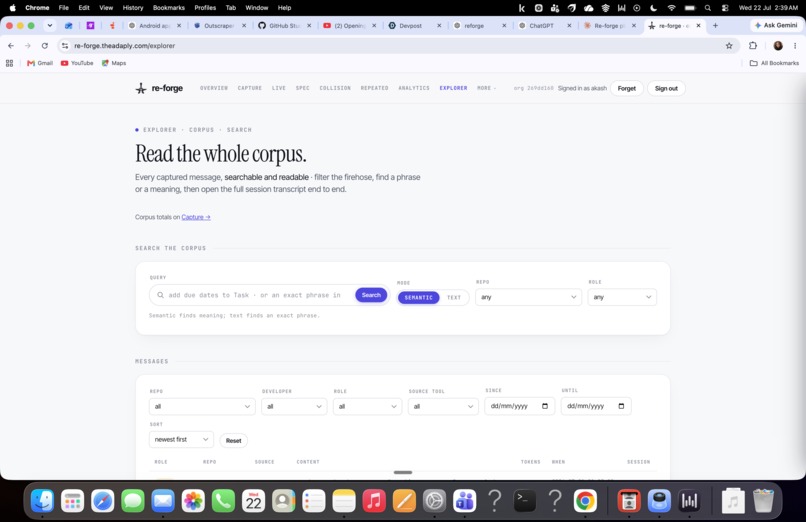Click the Since date input

tap(520, 406)
